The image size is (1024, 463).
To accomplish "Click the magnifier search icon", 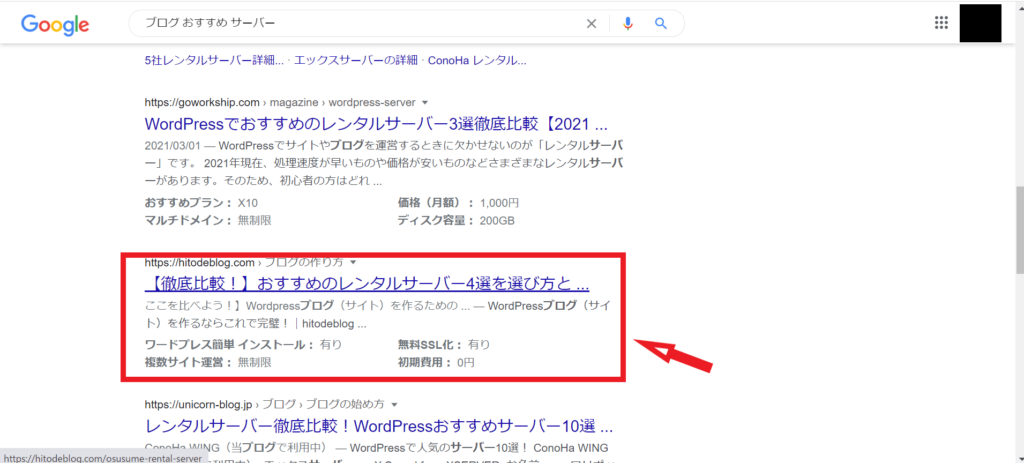I will pyautogui.click(x=661, y=24).
